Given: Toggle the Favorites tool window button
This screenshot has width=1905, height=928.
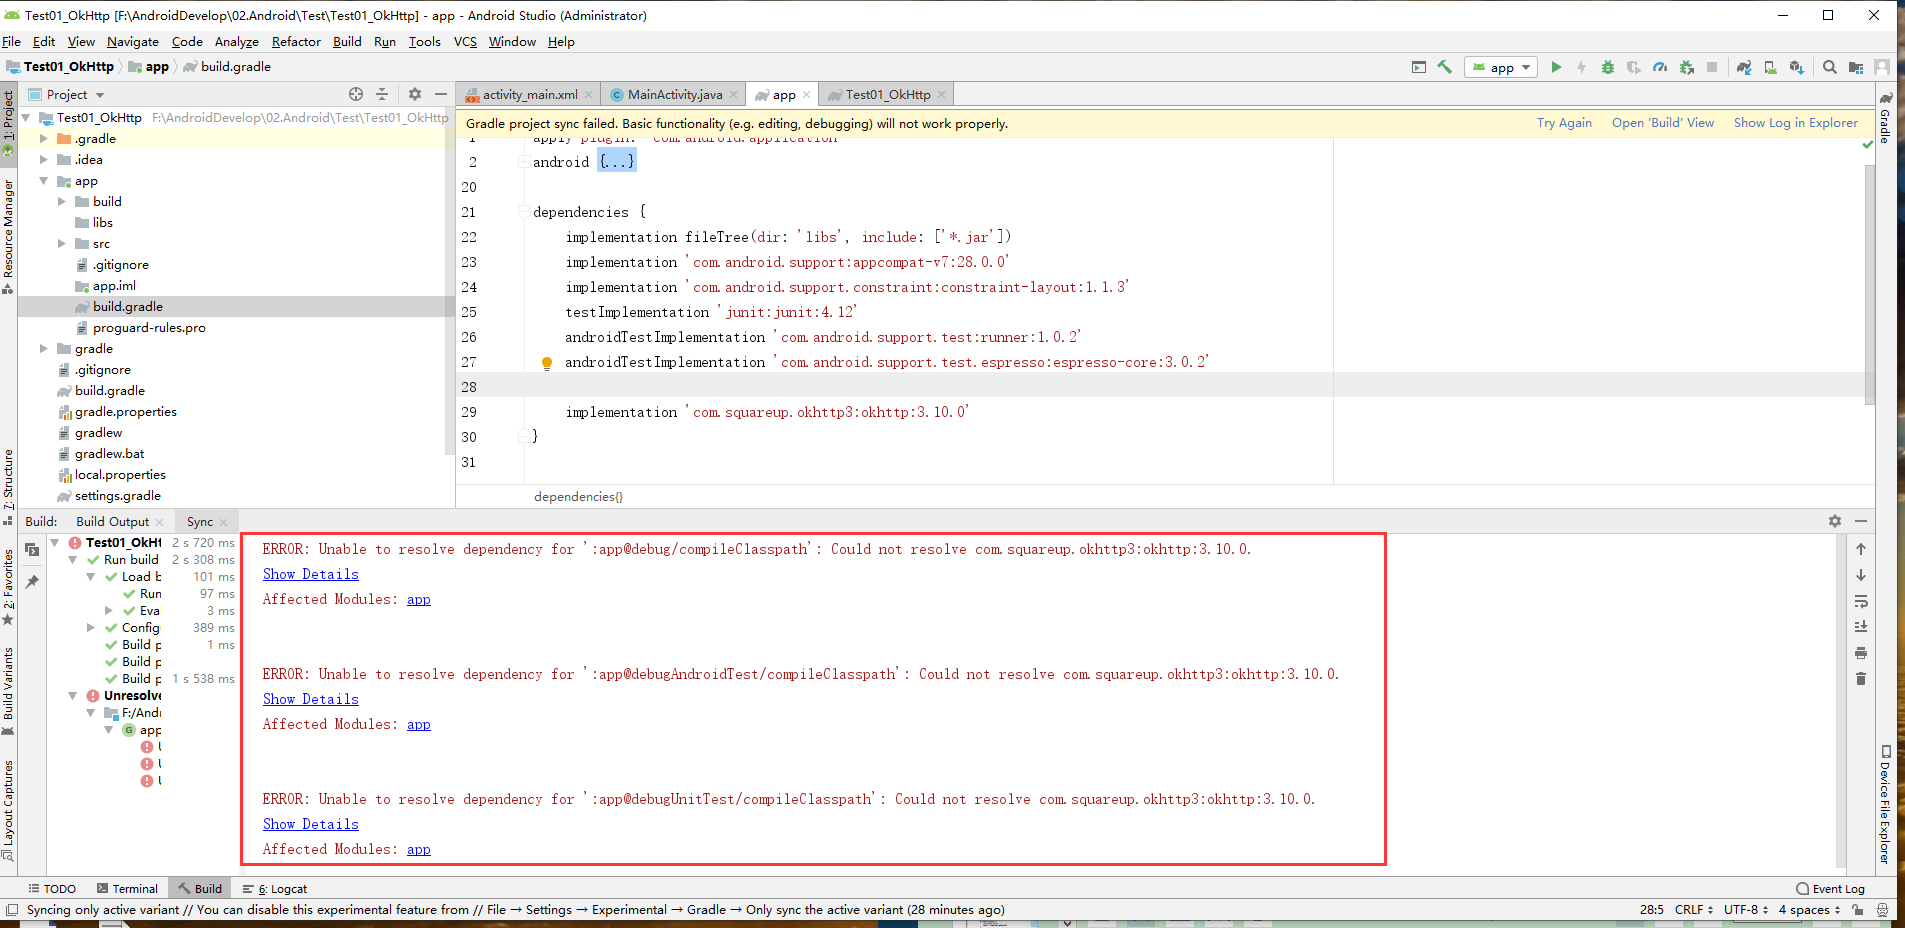Looking at the screenshot, I should 8,586.
